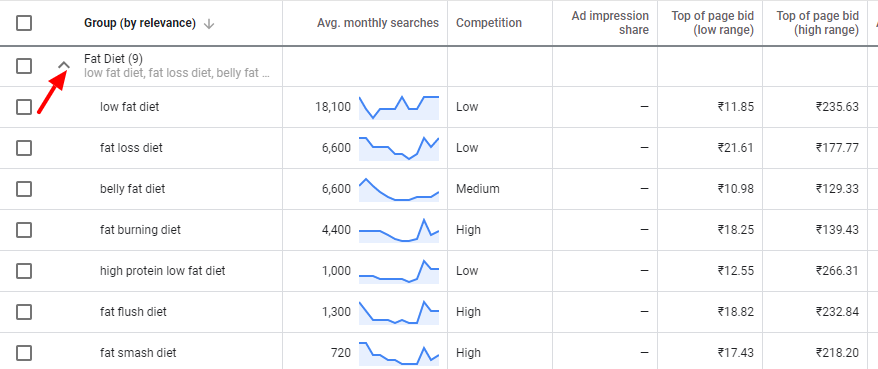
Task: Sort by Top of page bid low range
Action: (x=712, y=23)
